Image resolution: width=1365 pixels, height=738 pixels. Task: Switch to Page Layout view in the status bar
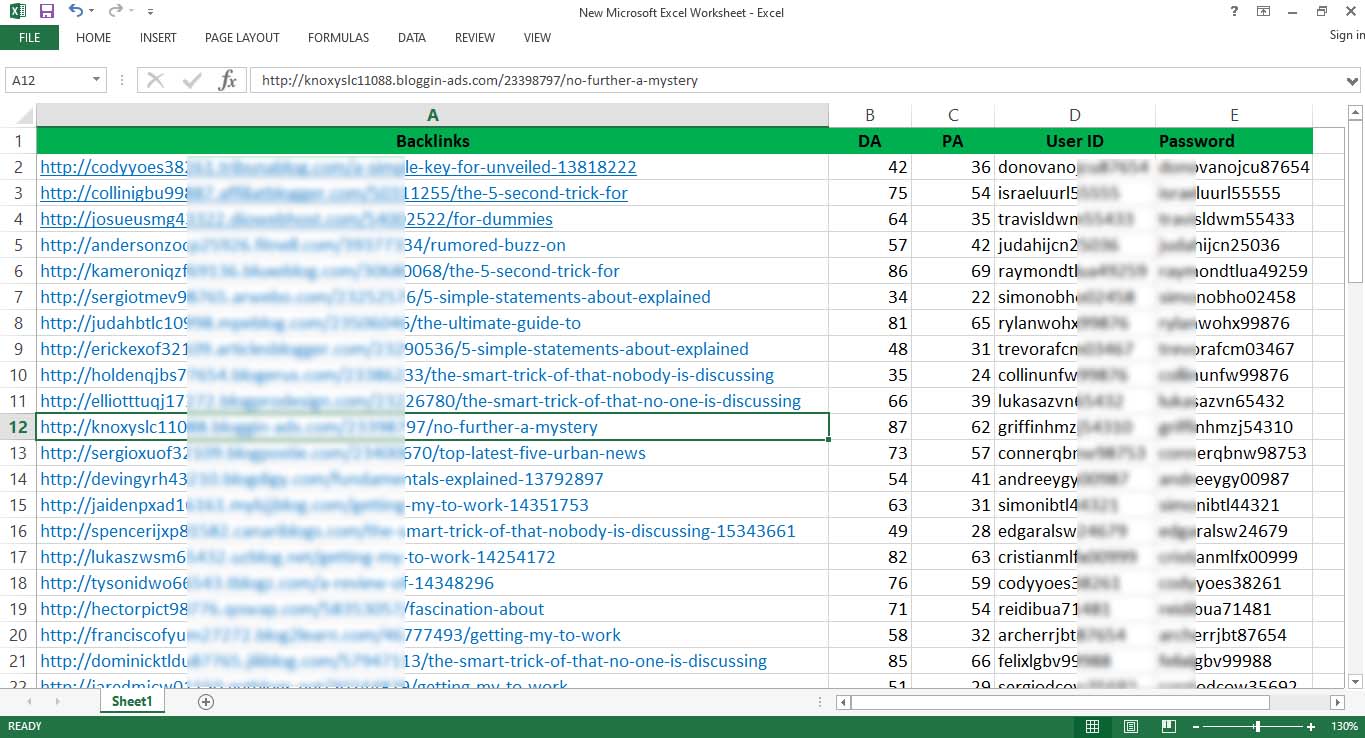[1130, 726]
